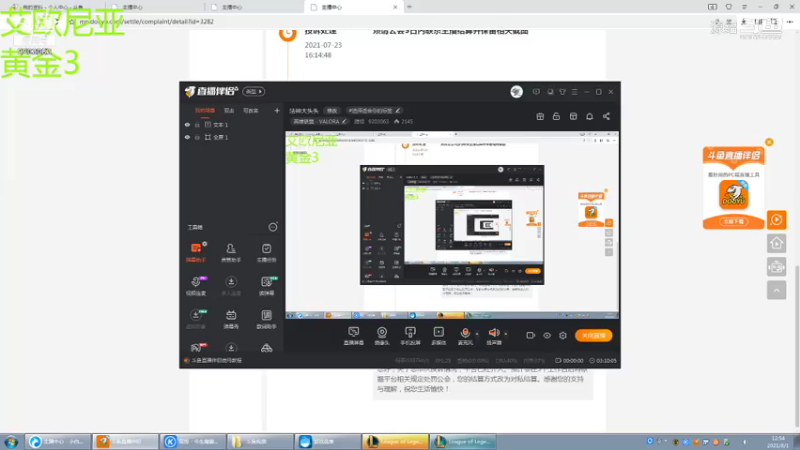
Task: Click the browser address bar URL
Action: tap(146, 22)
